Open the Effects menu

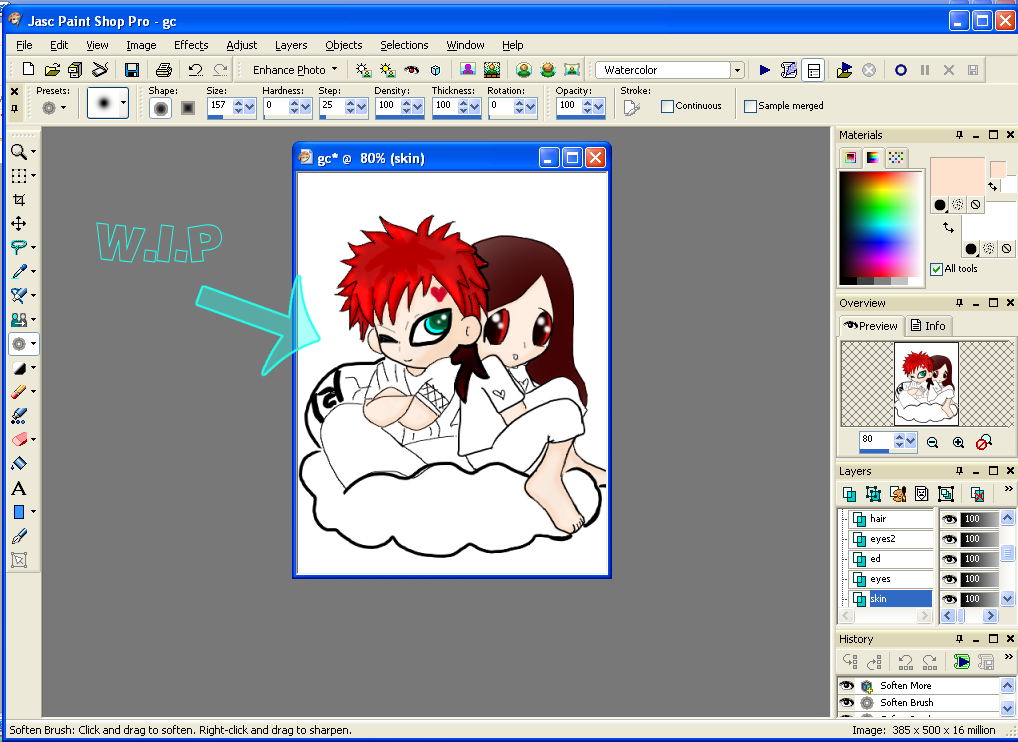pos(191,45)
